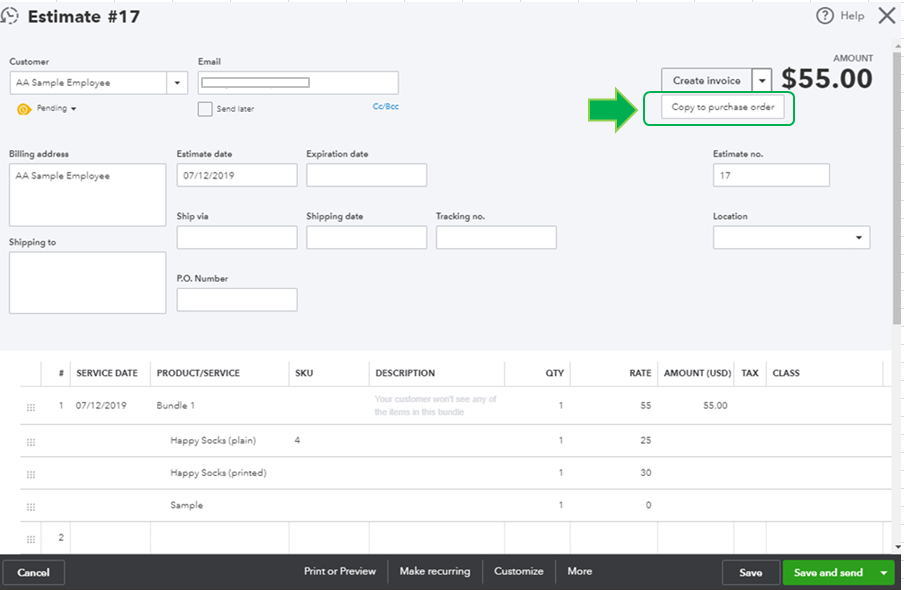Open Save and send dropdown arrow

(x=883, y=573)
